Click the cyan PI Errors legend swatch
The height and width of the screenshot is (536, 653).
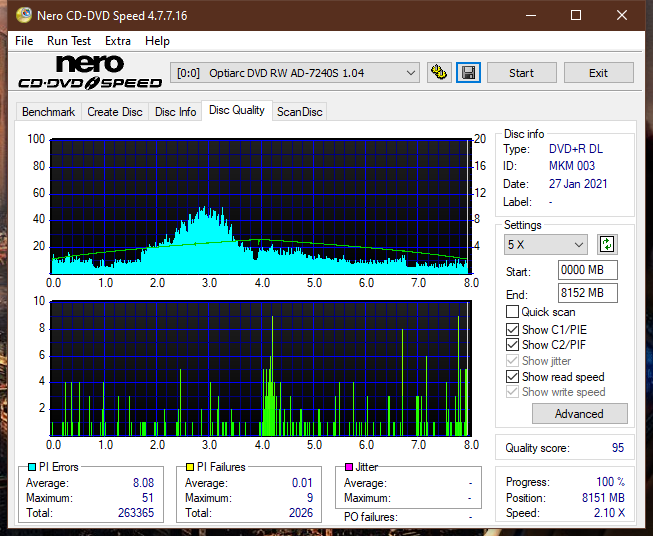click(33, 467)
